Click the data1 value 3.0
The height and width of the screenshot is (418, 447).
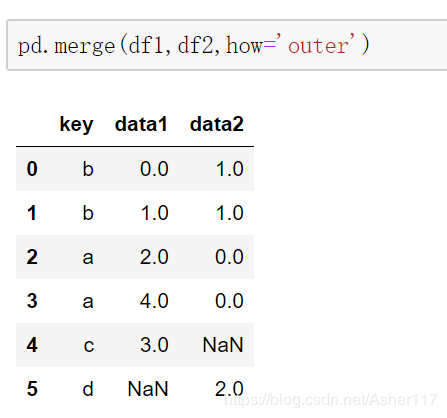(x=154, y=345)
